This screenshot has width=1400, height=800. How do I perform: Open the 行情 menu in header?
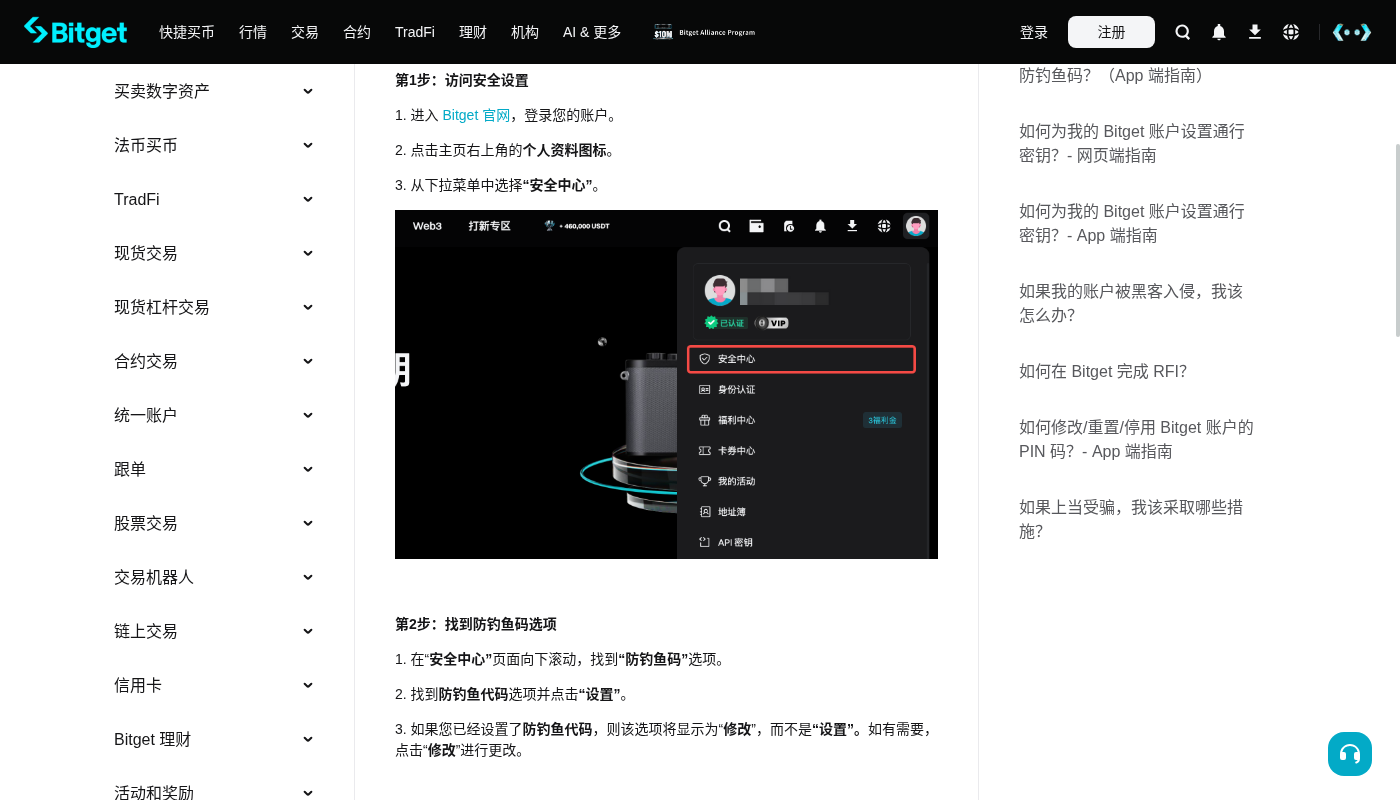click(253, 32)
